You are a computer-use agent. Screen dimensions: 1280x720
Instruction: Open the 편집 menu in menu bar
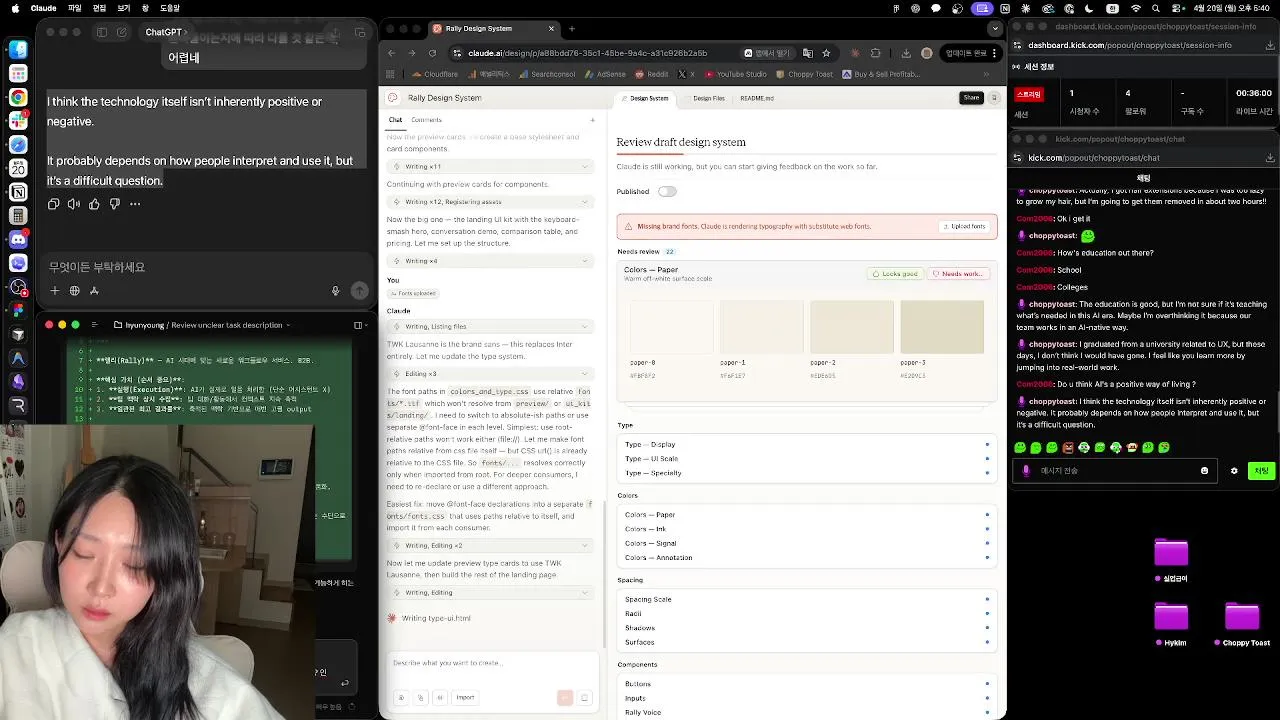(x=100, y=8)
